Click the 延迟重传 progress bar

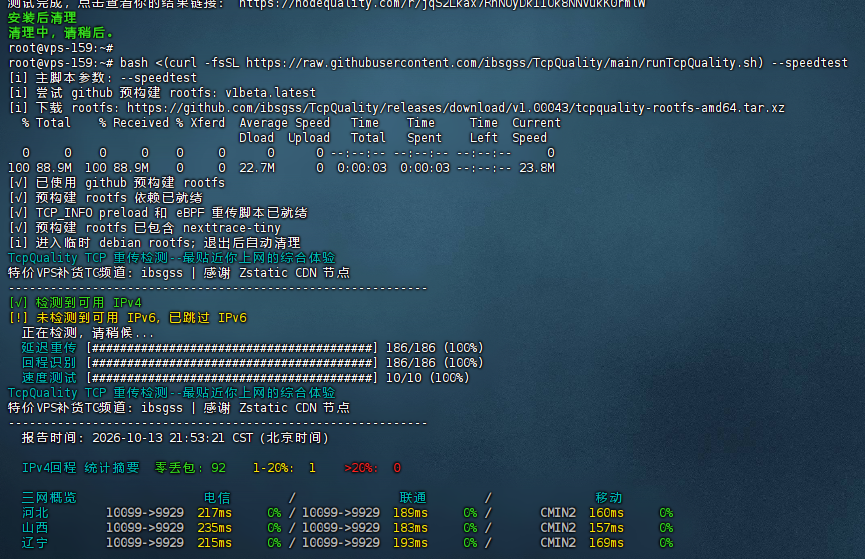click(232, 348)
